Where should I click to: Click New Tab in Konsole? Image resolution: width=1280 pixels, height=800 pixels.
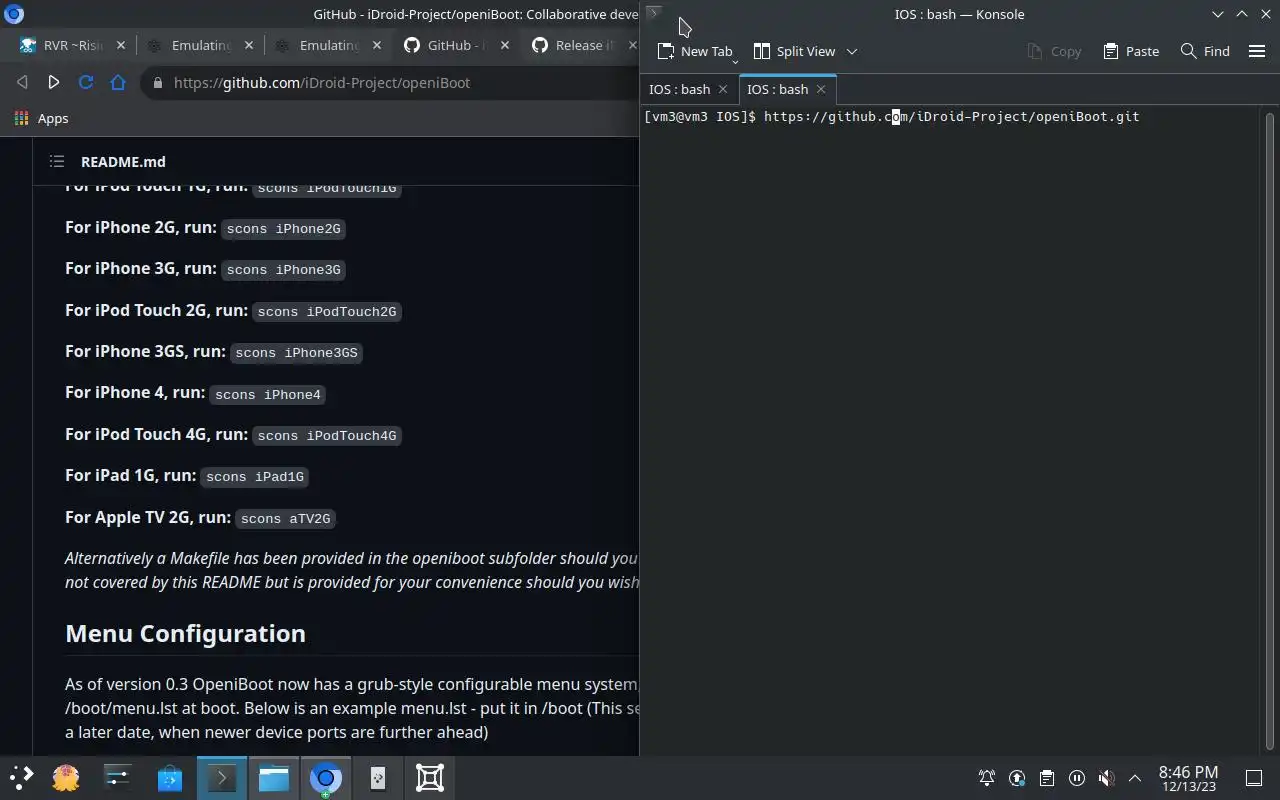[x=694, y=51]
